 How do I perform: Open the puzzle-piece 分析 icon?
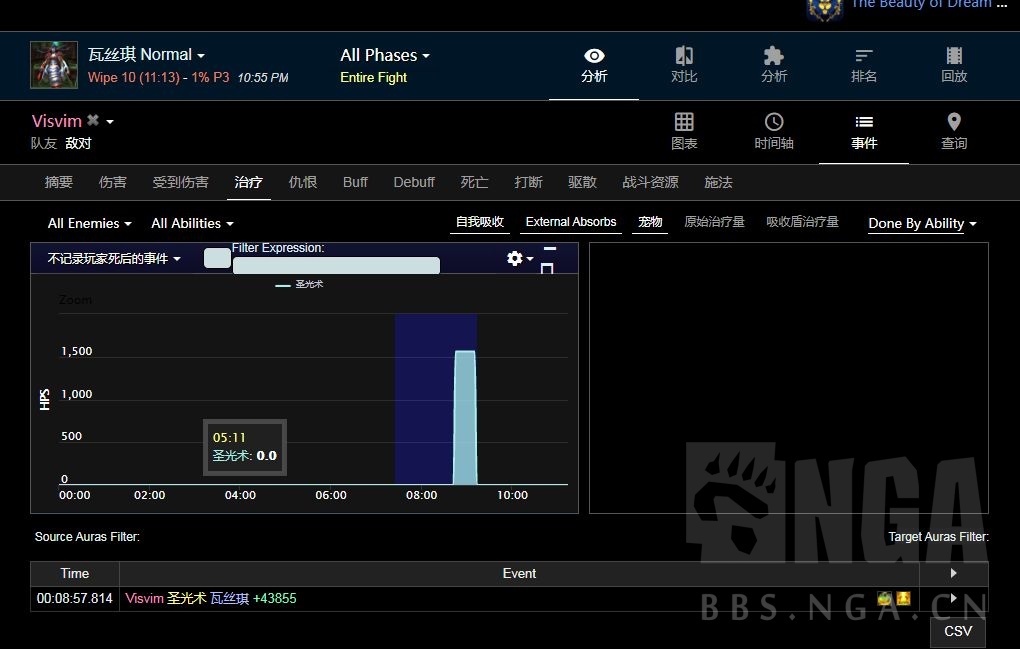pos(773,66)
